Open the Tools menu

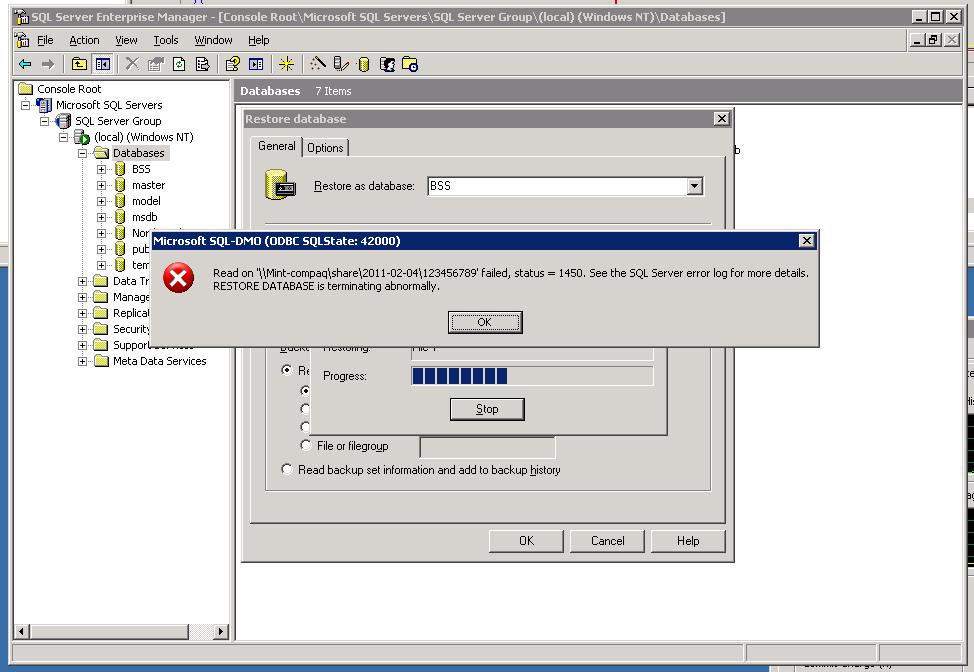tap(165, 40)
